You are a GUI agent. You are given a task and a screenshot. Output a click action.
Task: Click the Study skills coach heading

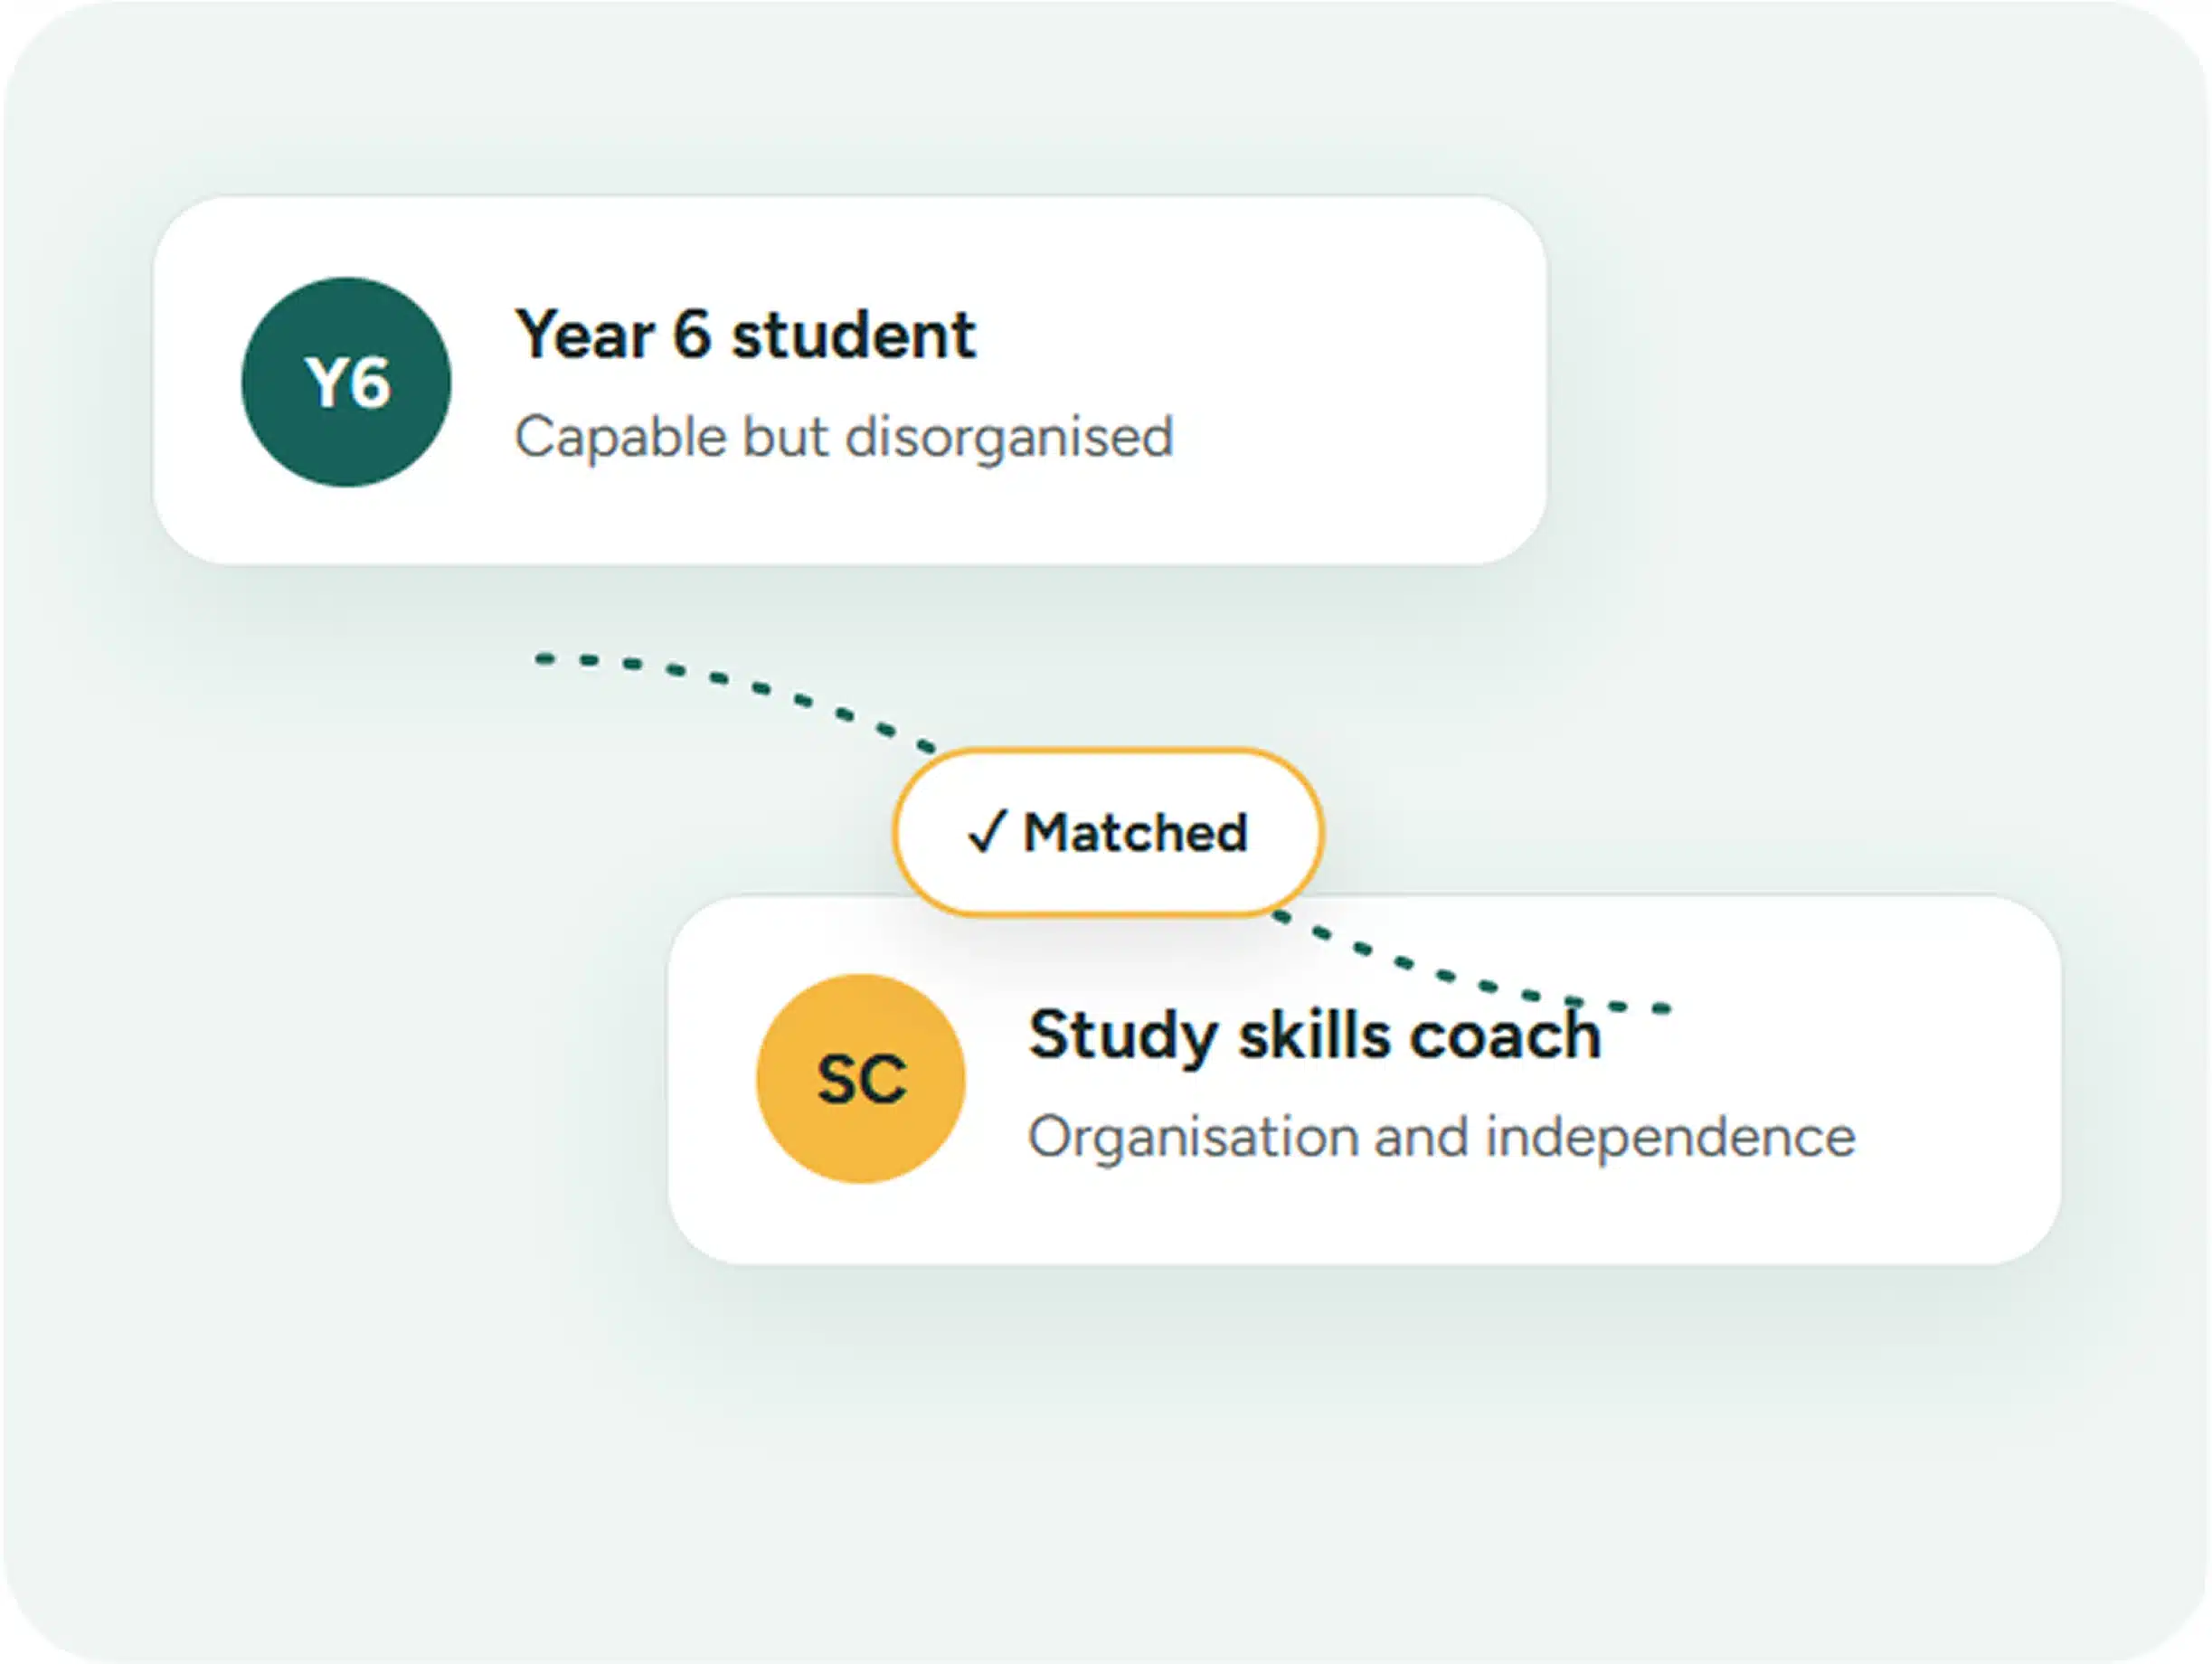pyautogui.click(x=1314, y=1035)
